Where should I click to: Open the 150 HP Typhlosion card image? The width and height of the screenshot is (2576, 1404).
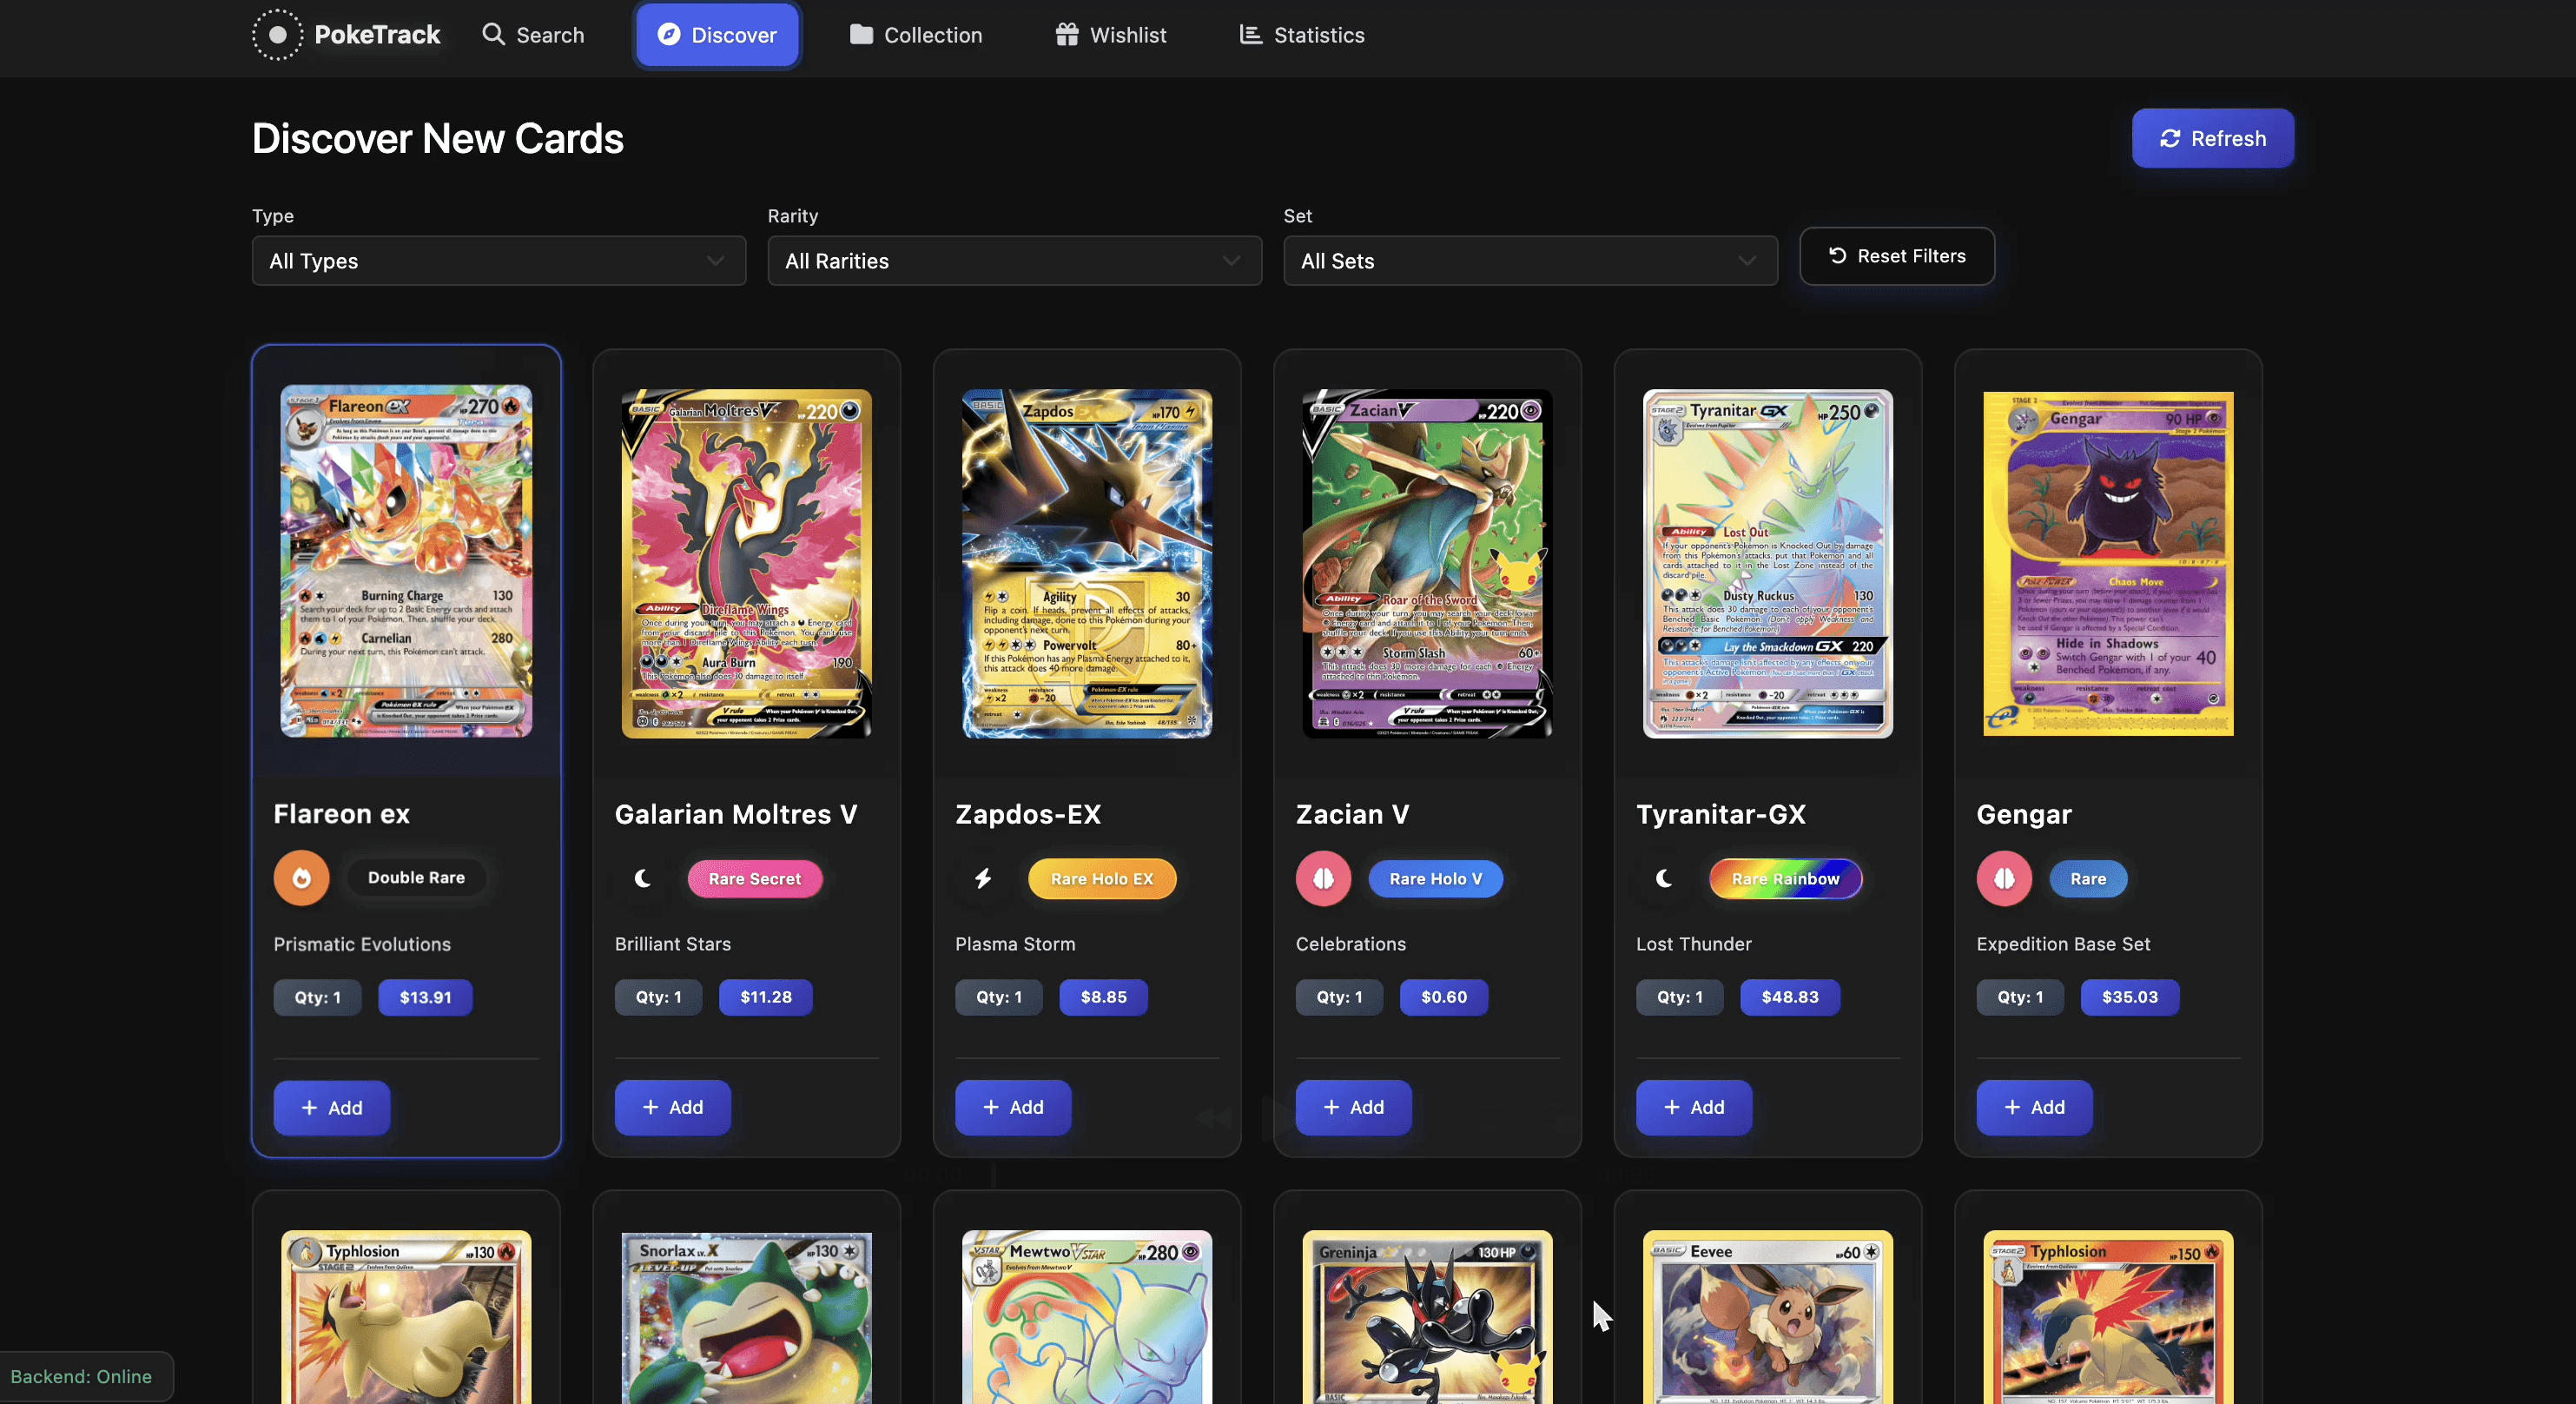click(x=2108, y=1317)
